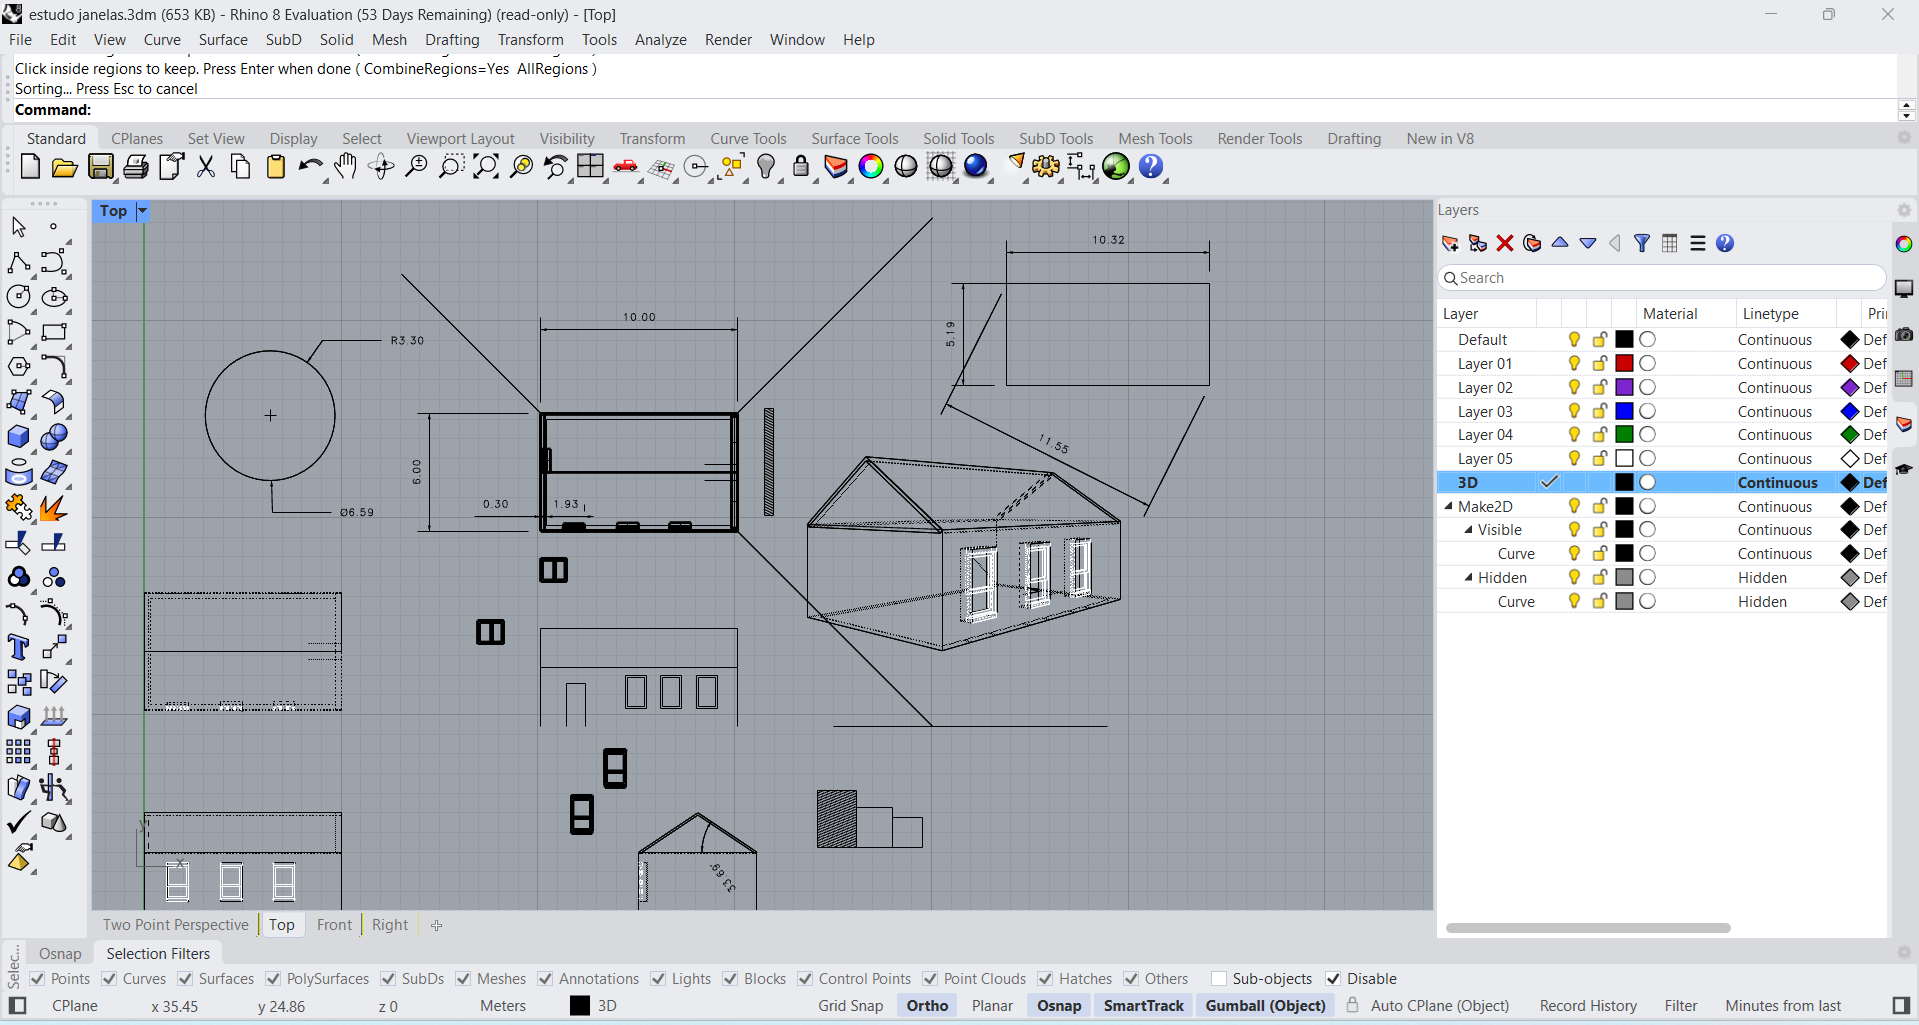1919x1025 pixels.
Task: Switch to the Curve Tools toolbar tab
Action: [x=748, y=139]
